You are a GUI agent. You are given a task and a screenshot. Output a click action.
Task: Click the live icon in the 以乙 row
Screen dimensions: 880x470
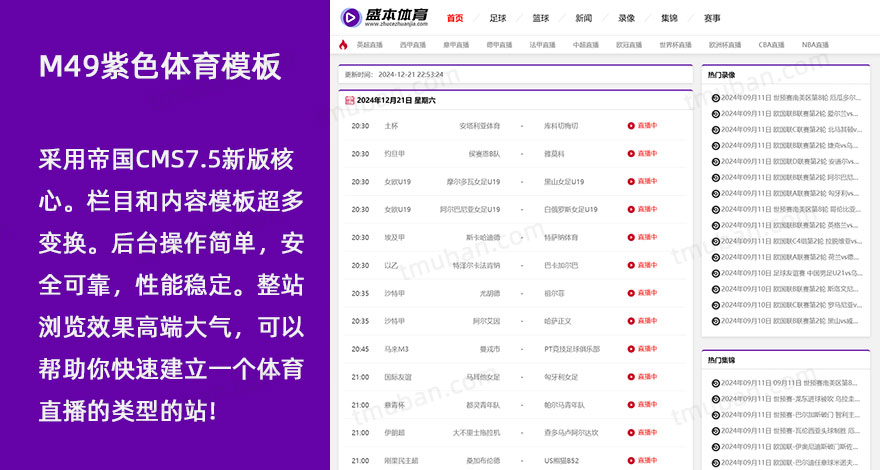click(x=631, y=265)
